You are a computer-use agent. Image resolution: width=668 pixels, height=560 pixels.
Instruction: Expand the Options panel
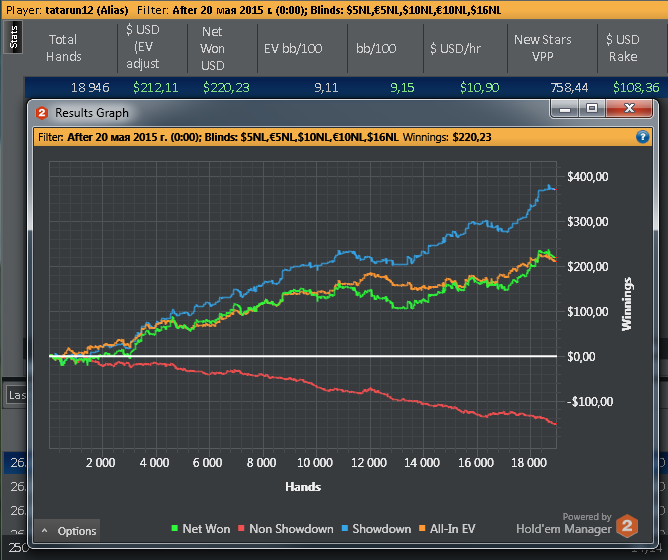[x=67, y=531]
